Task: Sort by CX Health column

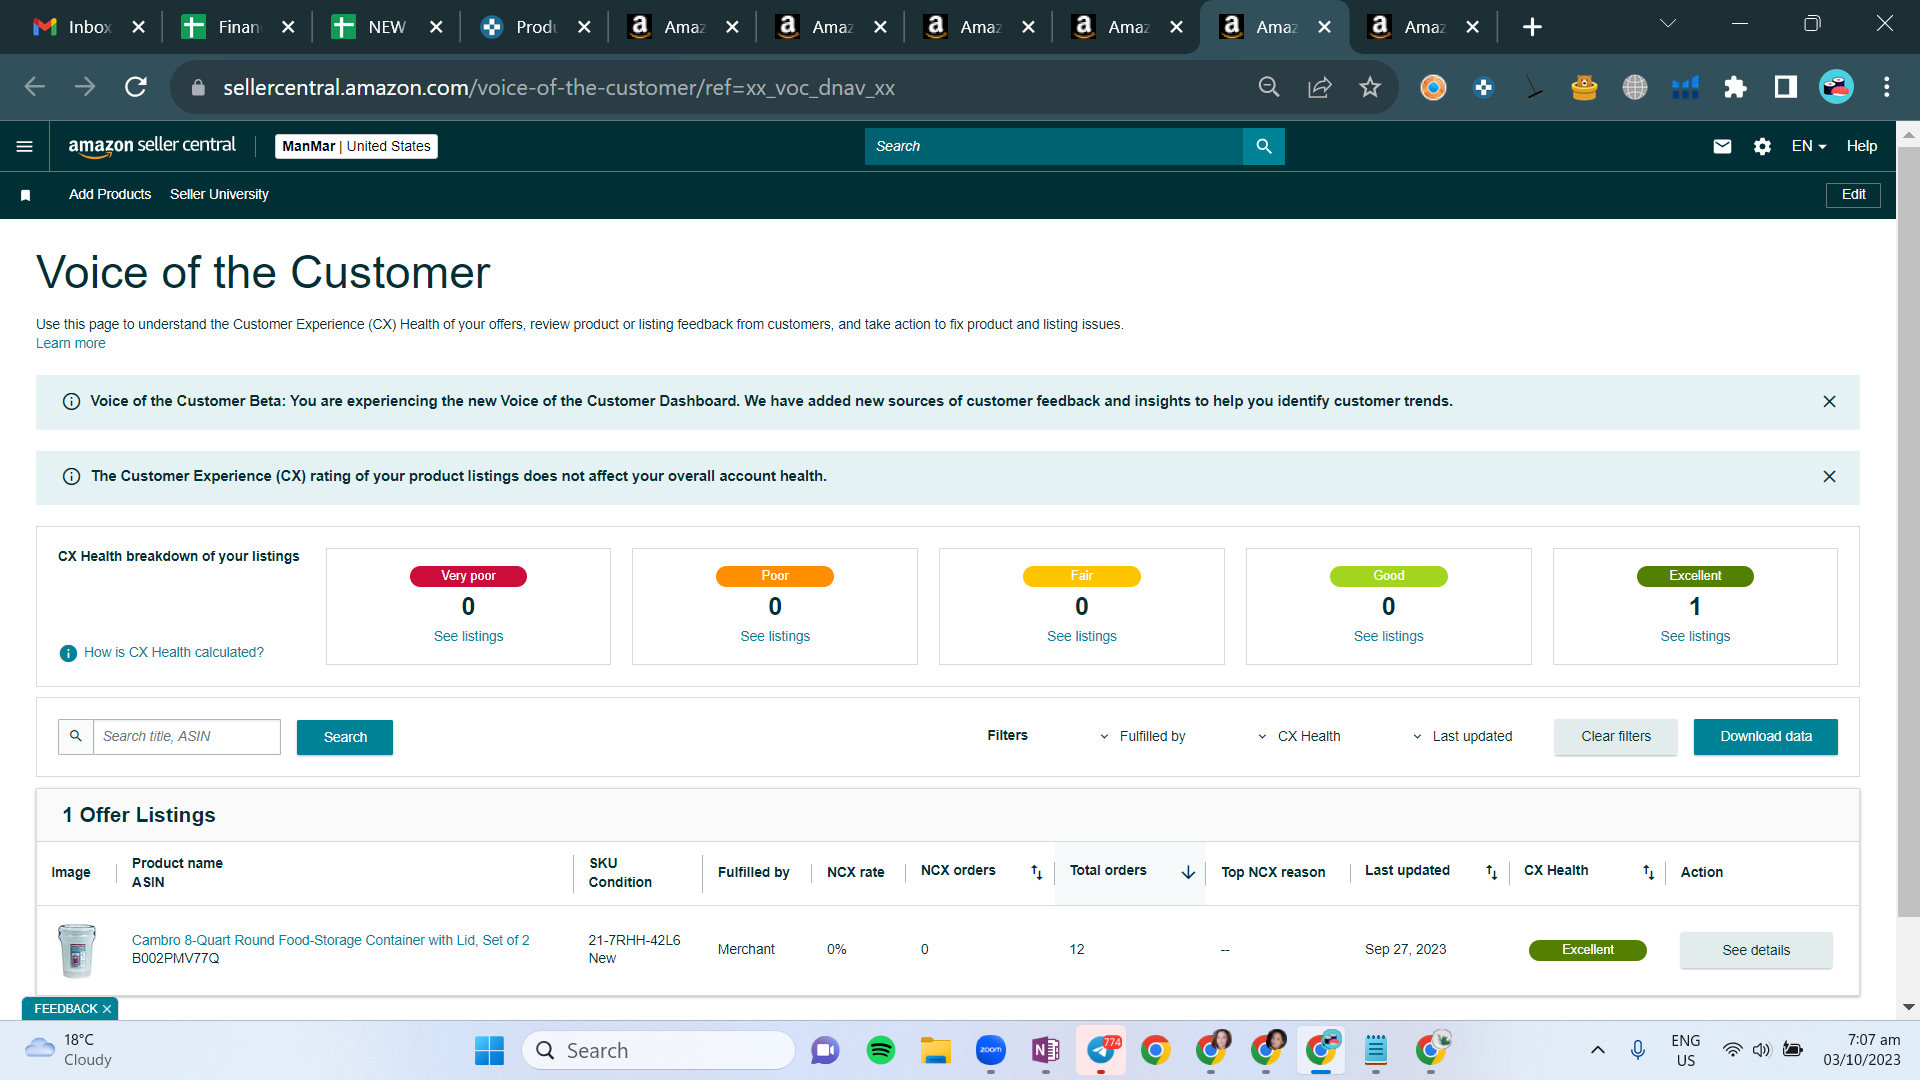Action: point(1648,872)
